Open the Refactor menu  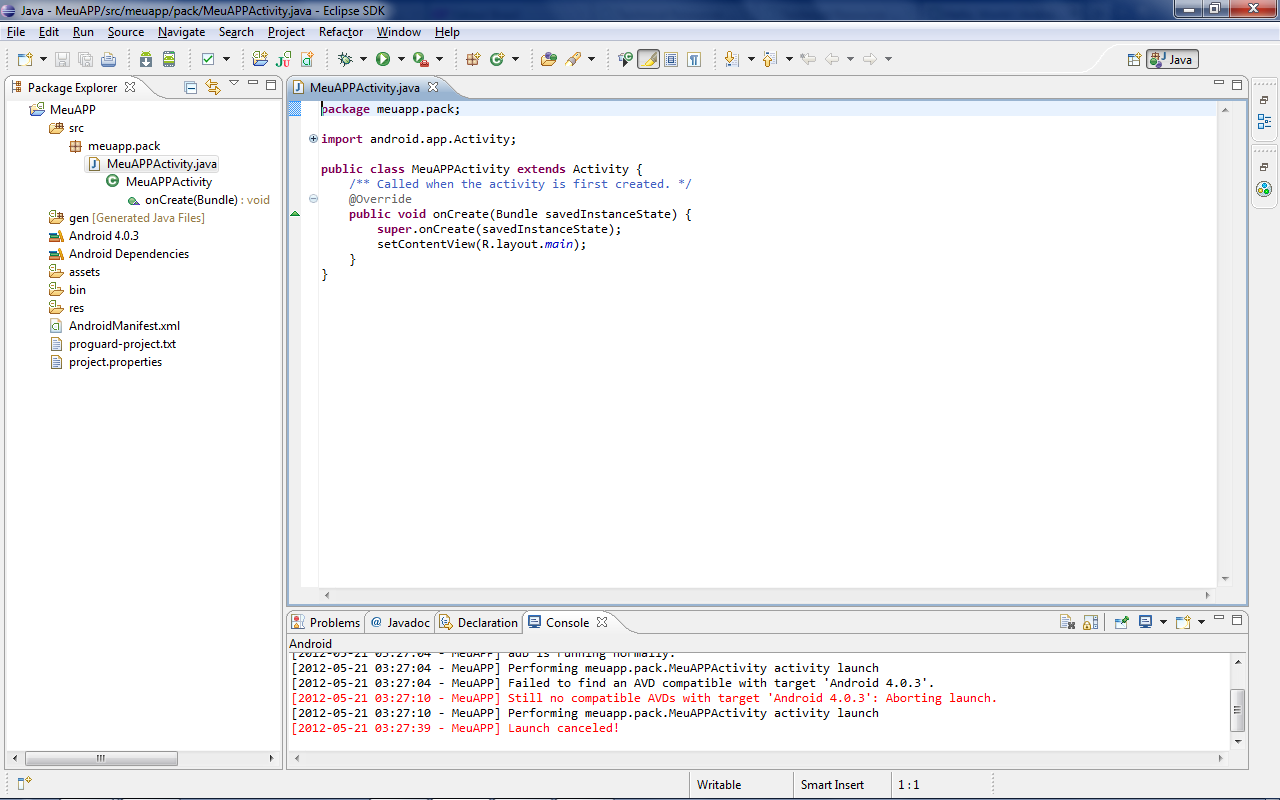pyautogui.click(x=341, y=32)
